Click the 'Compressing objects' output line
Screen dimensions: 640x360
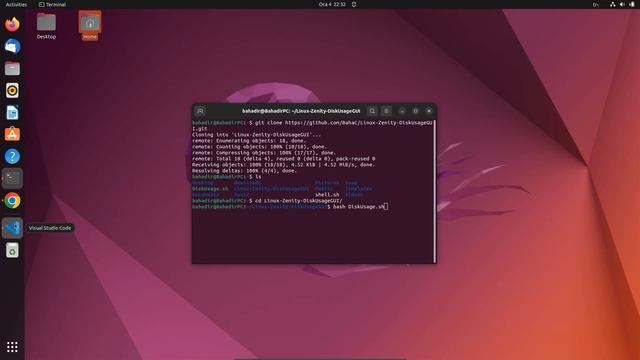264,153
